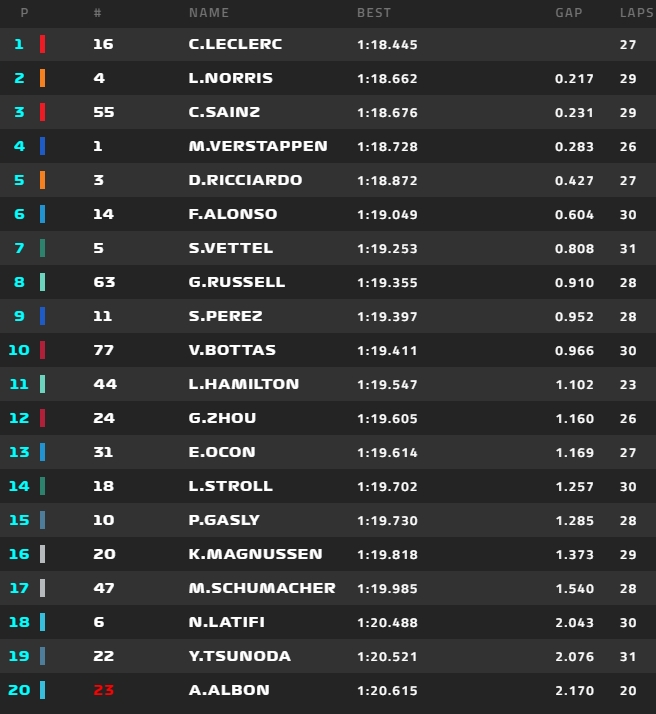Select the A.ALBON driver name
This screenshot has width=656, height=714.
[x=228, y=690]
